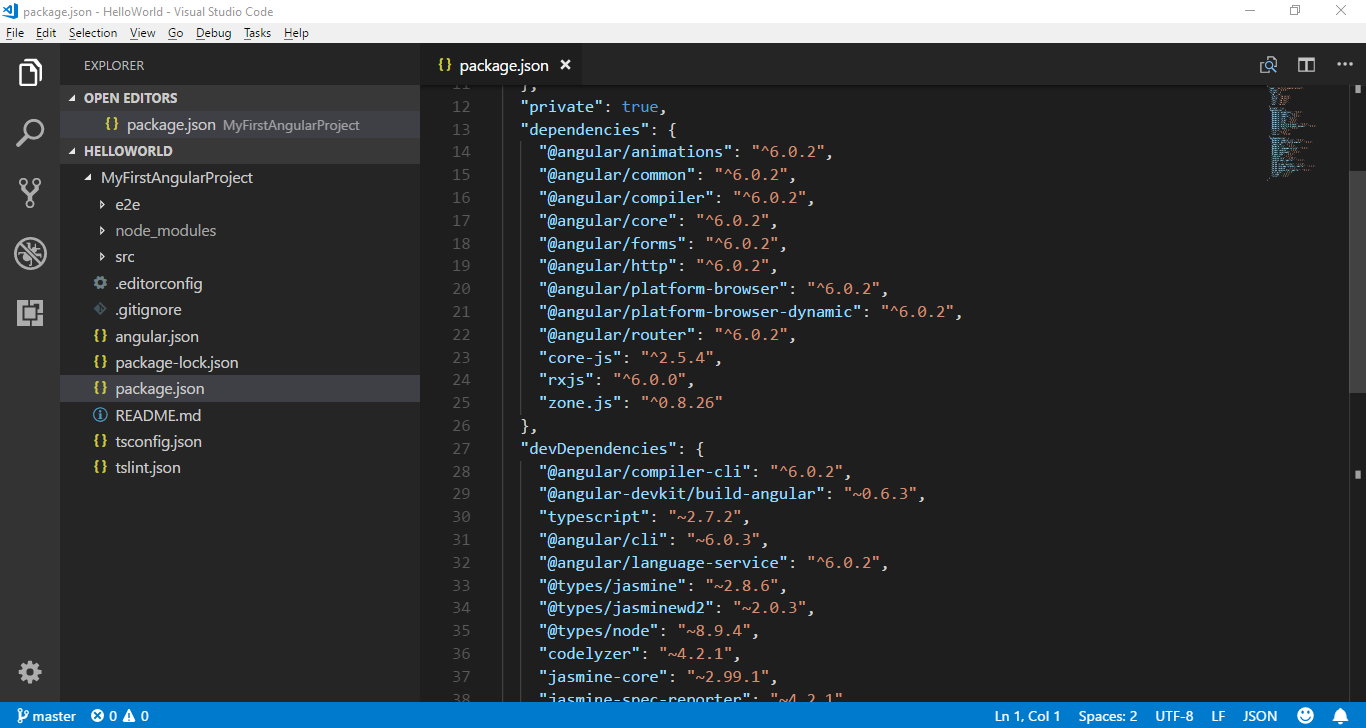Expand the node_modules folder
The height and width of the screenshot is (728, 1366).
(x=240, y=230)
